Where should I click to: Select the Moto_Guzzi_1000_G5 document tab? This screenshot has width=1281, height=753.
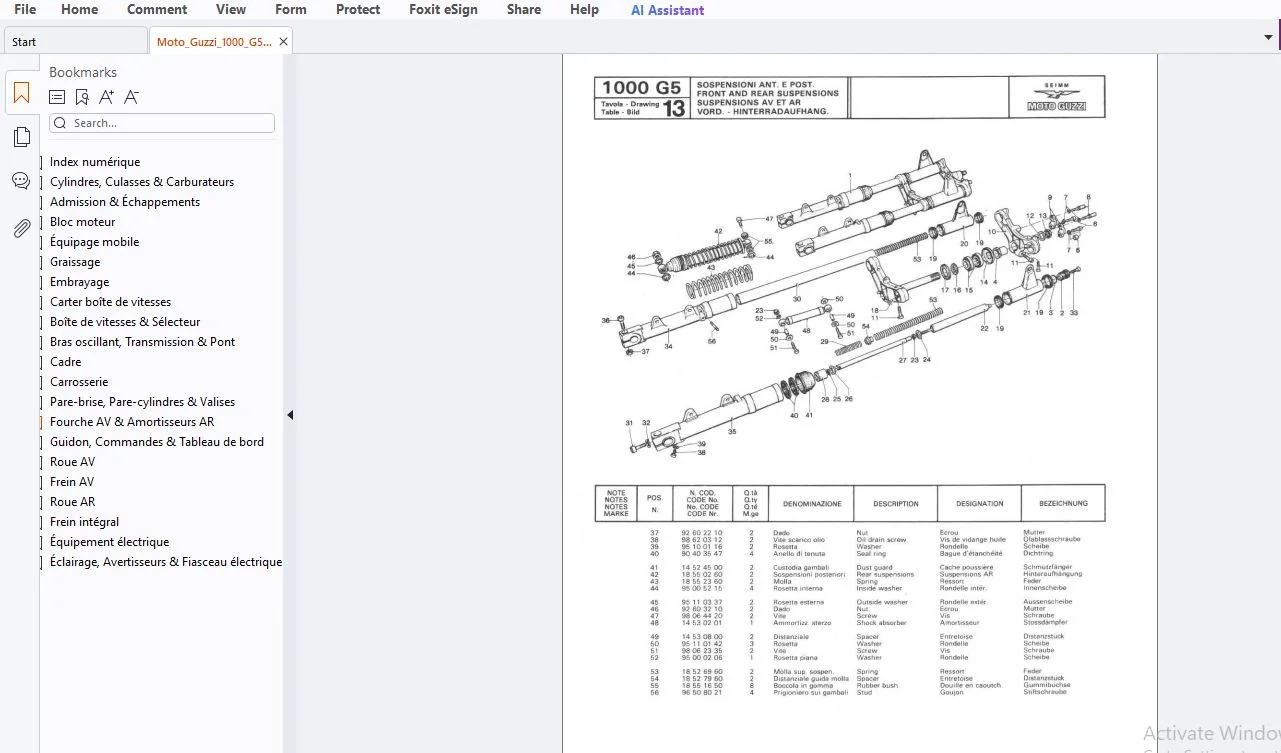tap(213, 42)
